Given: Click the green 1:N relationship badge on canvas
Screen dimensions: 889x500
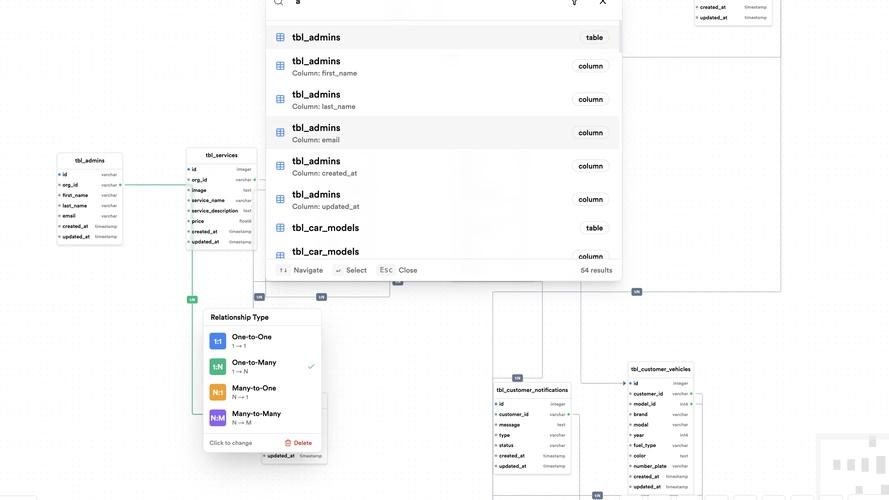Looking at the screenshot, I should pyautogui.click(x=192, y=299).
